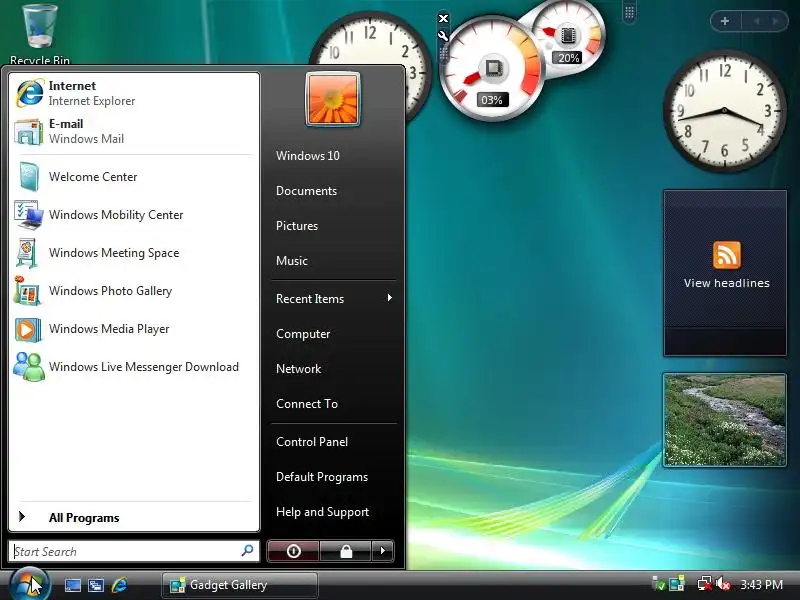This screenshot has height=600, width=800.
Task: Open the Welcome Center
Action: (134, 177)
